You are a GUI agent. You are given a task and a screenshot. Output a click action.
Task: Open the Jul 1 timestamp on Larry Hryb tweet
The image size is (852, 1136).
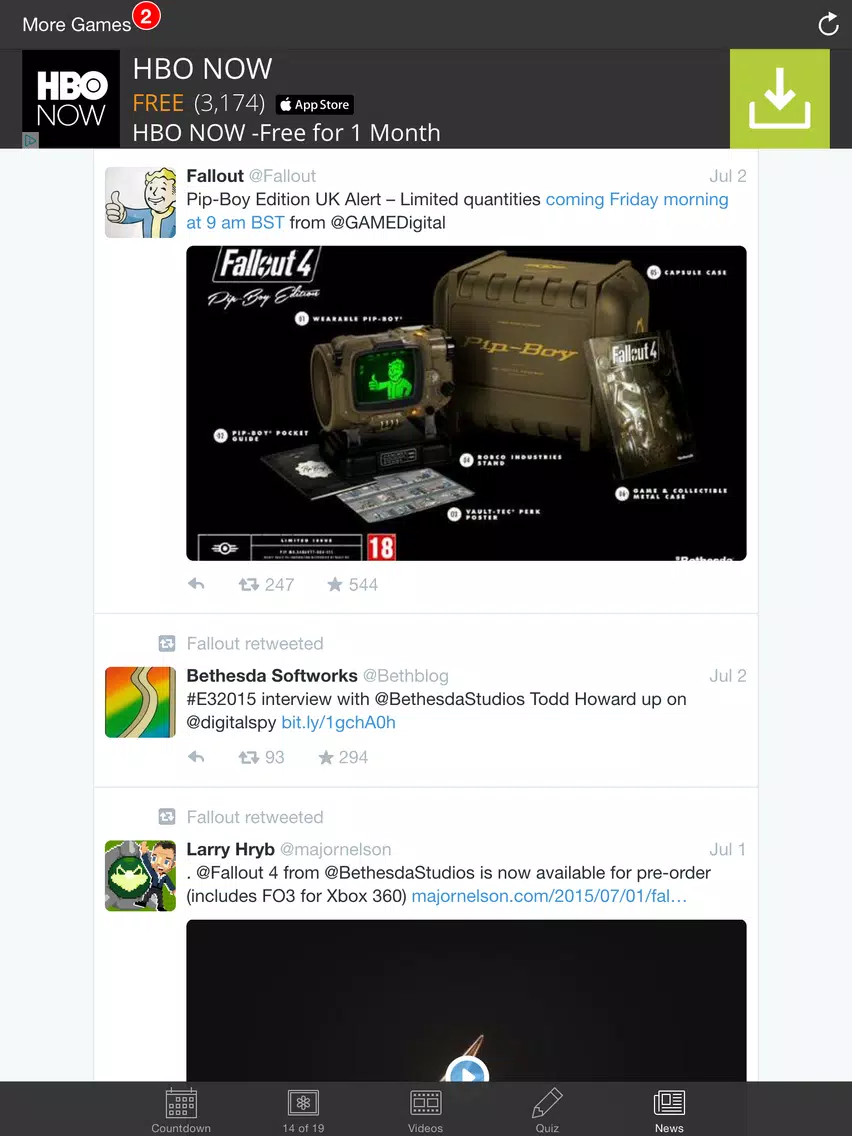click(x=727, y=849)
